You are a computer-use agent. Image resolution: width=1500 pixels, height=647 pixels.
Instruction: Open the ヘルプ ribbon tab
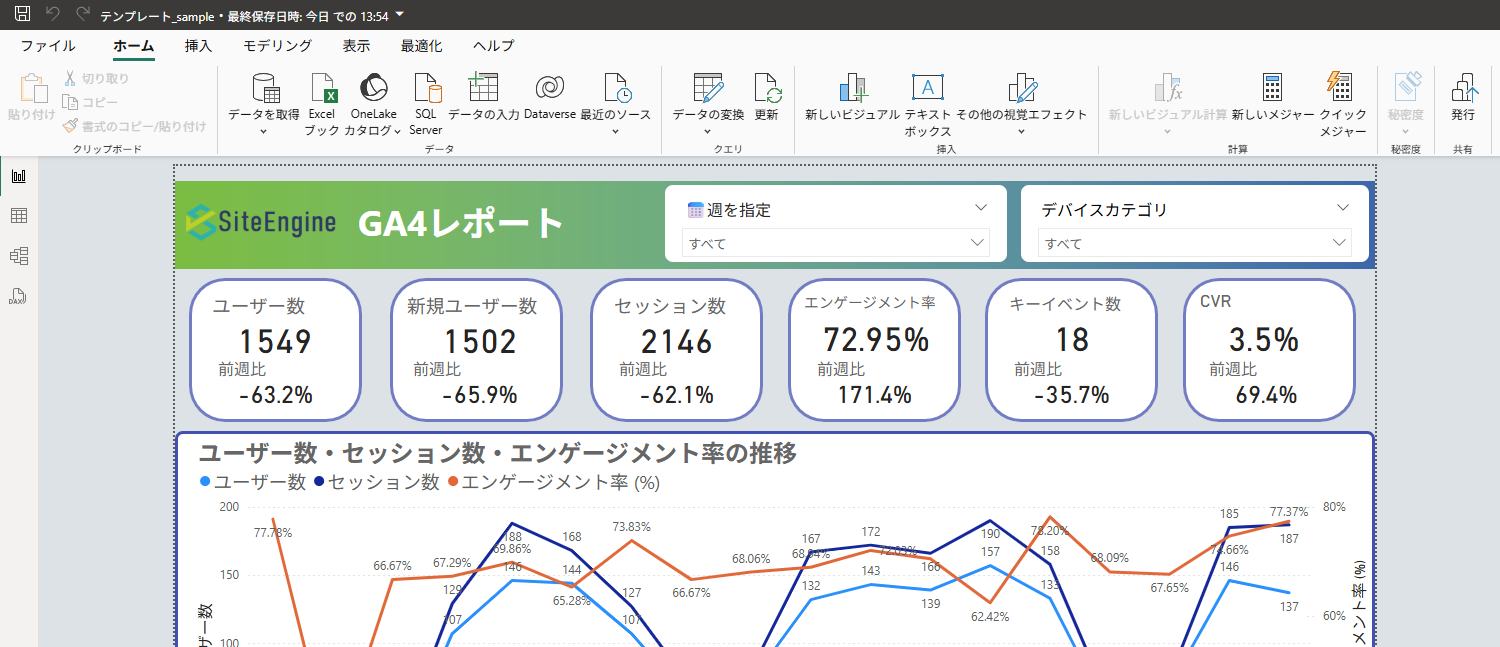[x=493, y=46]
